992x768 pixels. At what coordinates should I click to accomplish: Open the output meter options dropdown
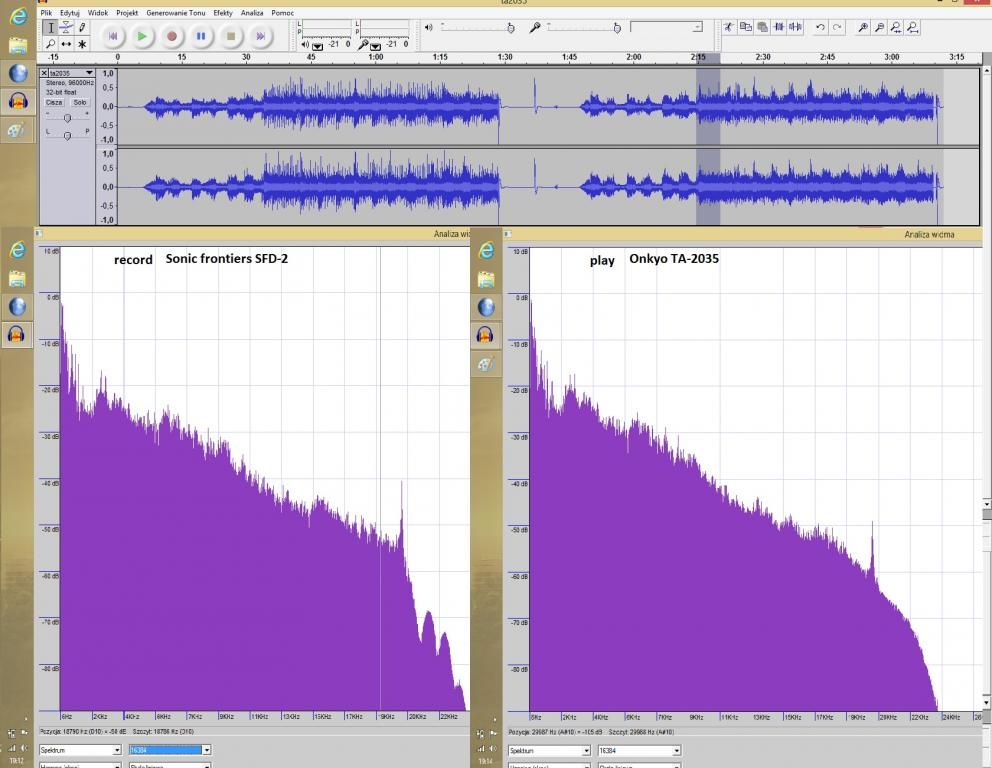(x=318, y=46)
